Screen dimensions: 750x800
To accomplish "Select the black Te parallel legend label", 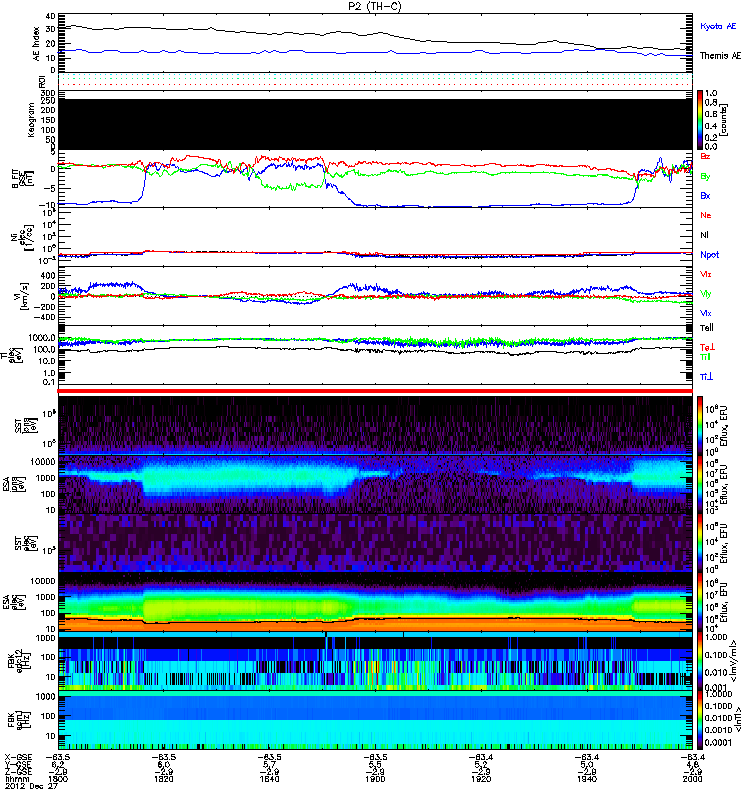I will pos(707,328).
